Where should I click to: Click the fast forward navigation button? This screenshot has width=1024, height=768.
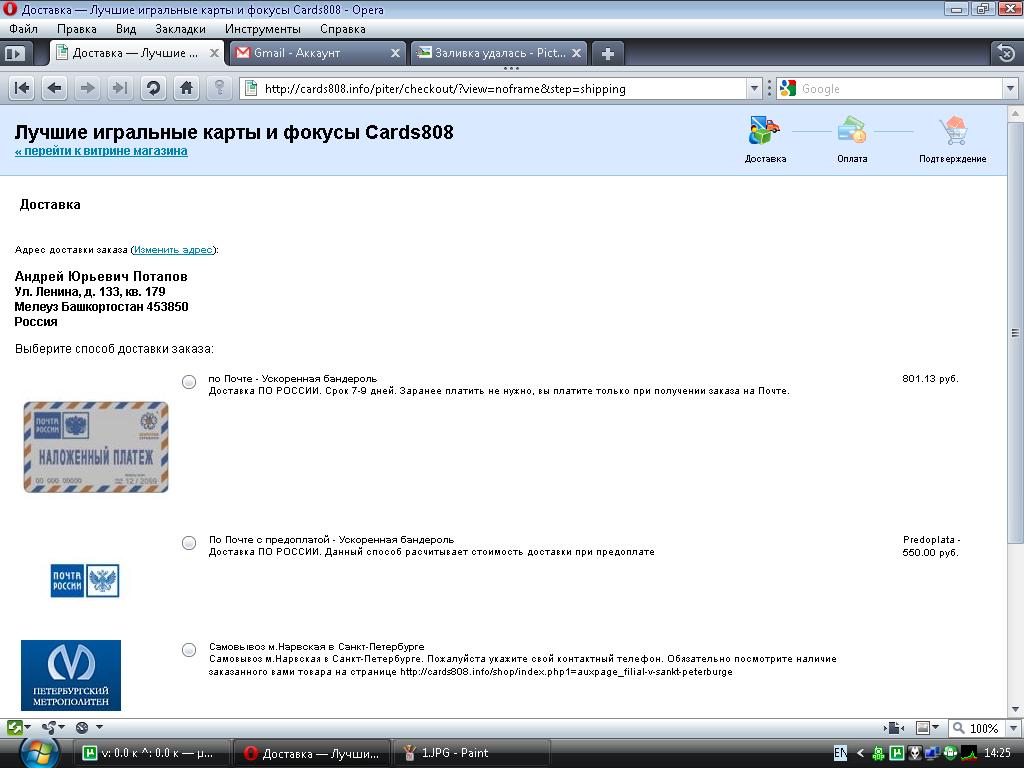[120, 88]
